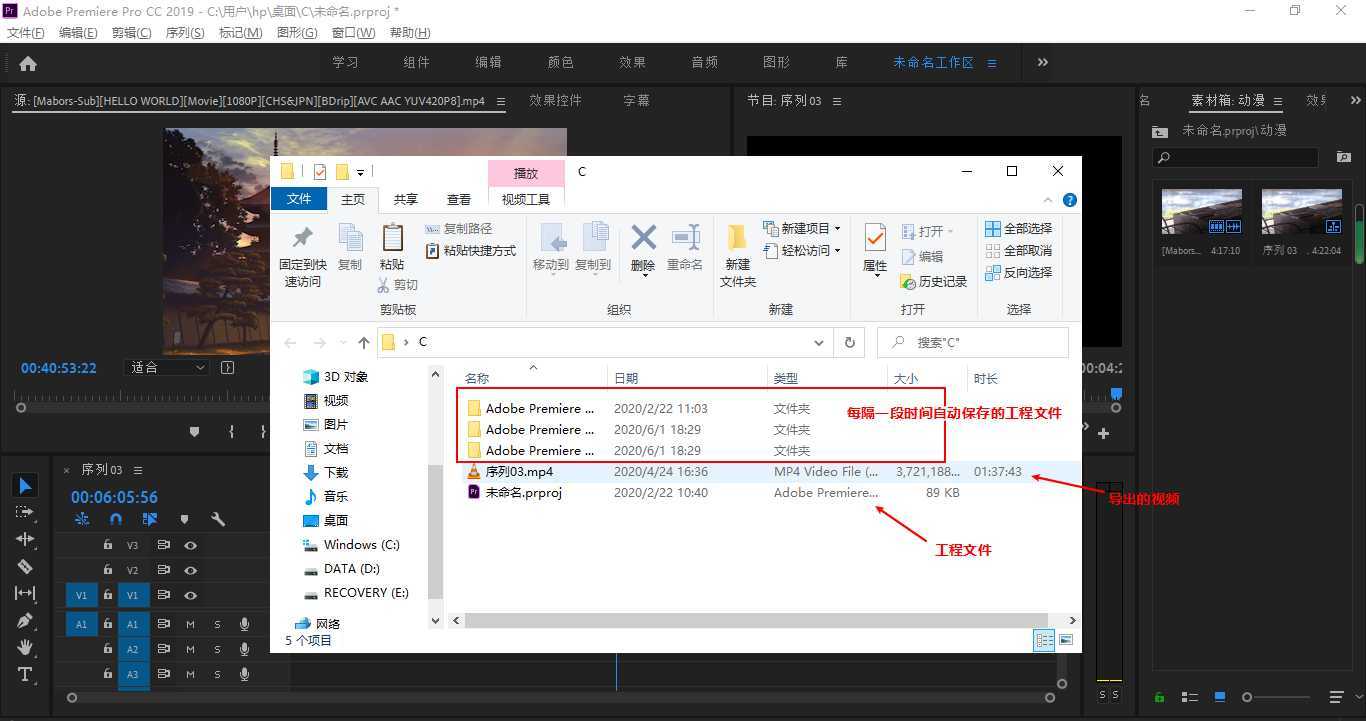
Task: Click 属性 in the Explorer ribbon
Action: pos(876,250)
